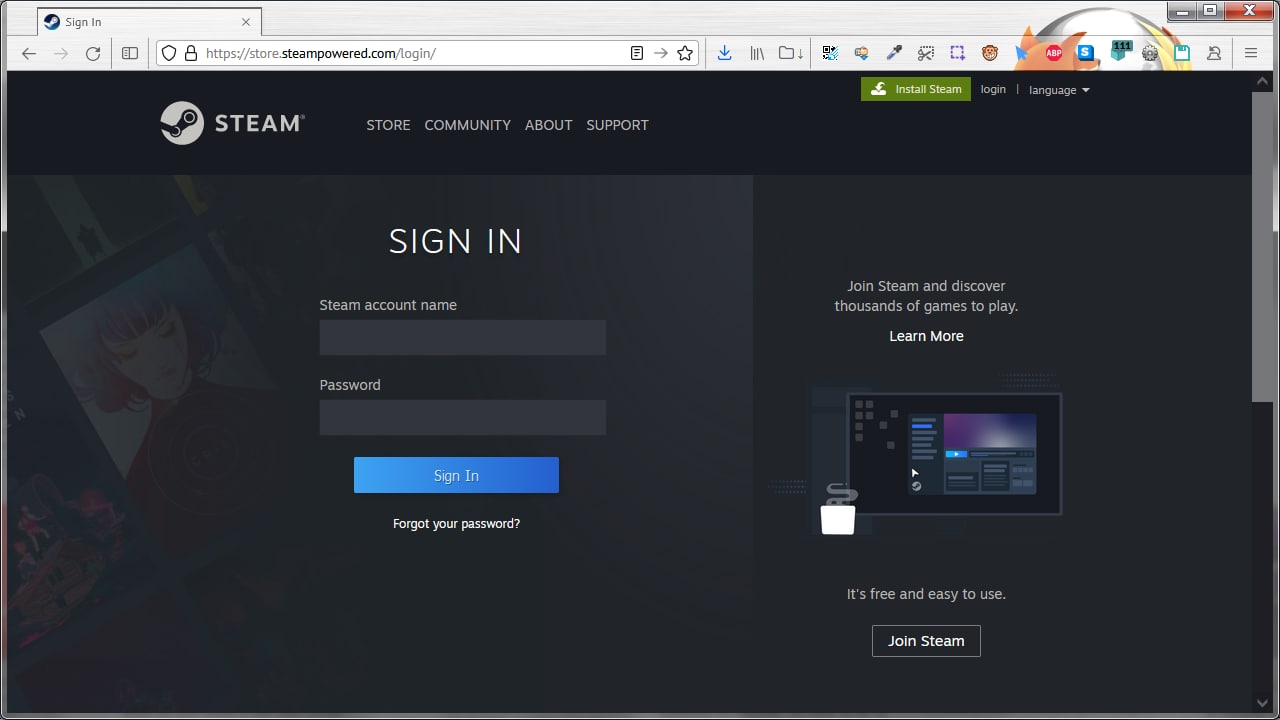Toggle the browser sidebar icon
Screen dimensions: 1280x720
[130, 53]
